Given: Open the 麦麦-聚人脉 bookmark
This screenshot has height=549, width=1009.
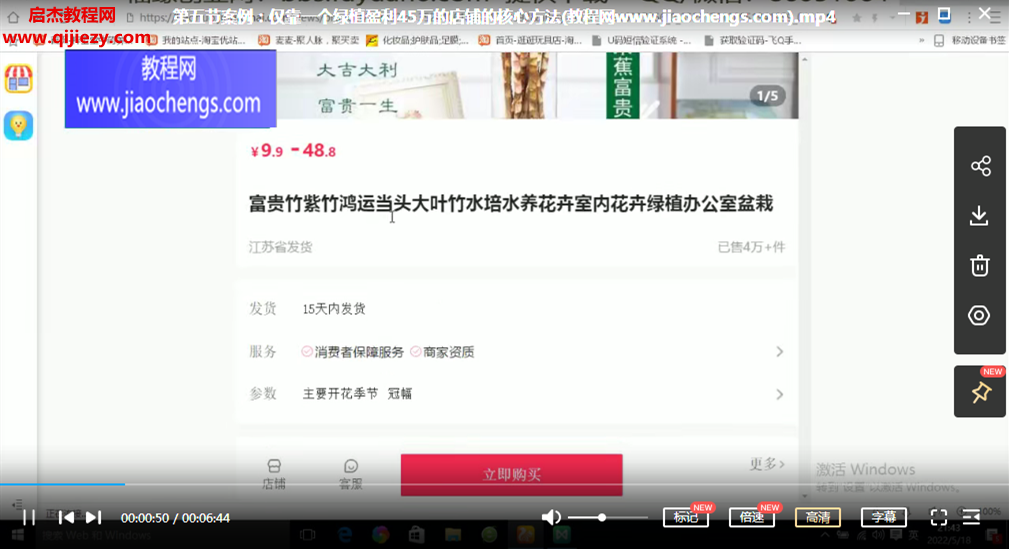Looking at the screenshot, I should click(308, 40).
